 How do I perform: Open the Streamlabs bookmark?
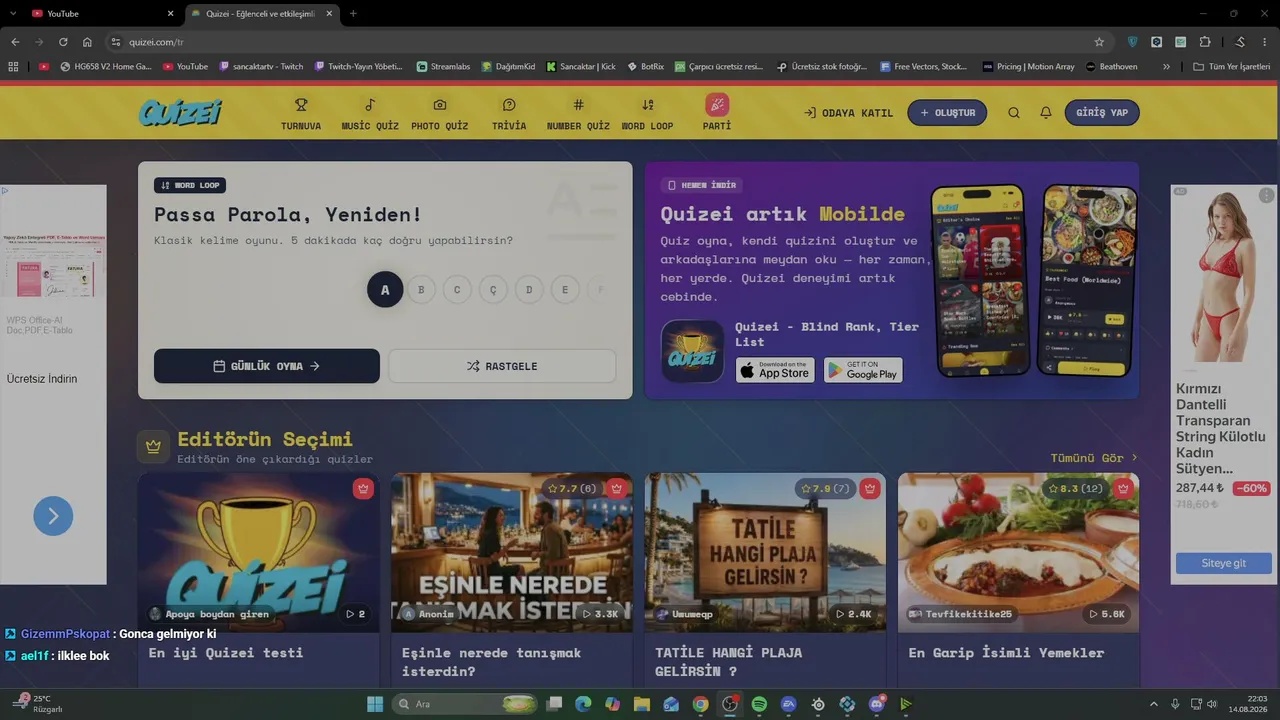pos(443,67)
